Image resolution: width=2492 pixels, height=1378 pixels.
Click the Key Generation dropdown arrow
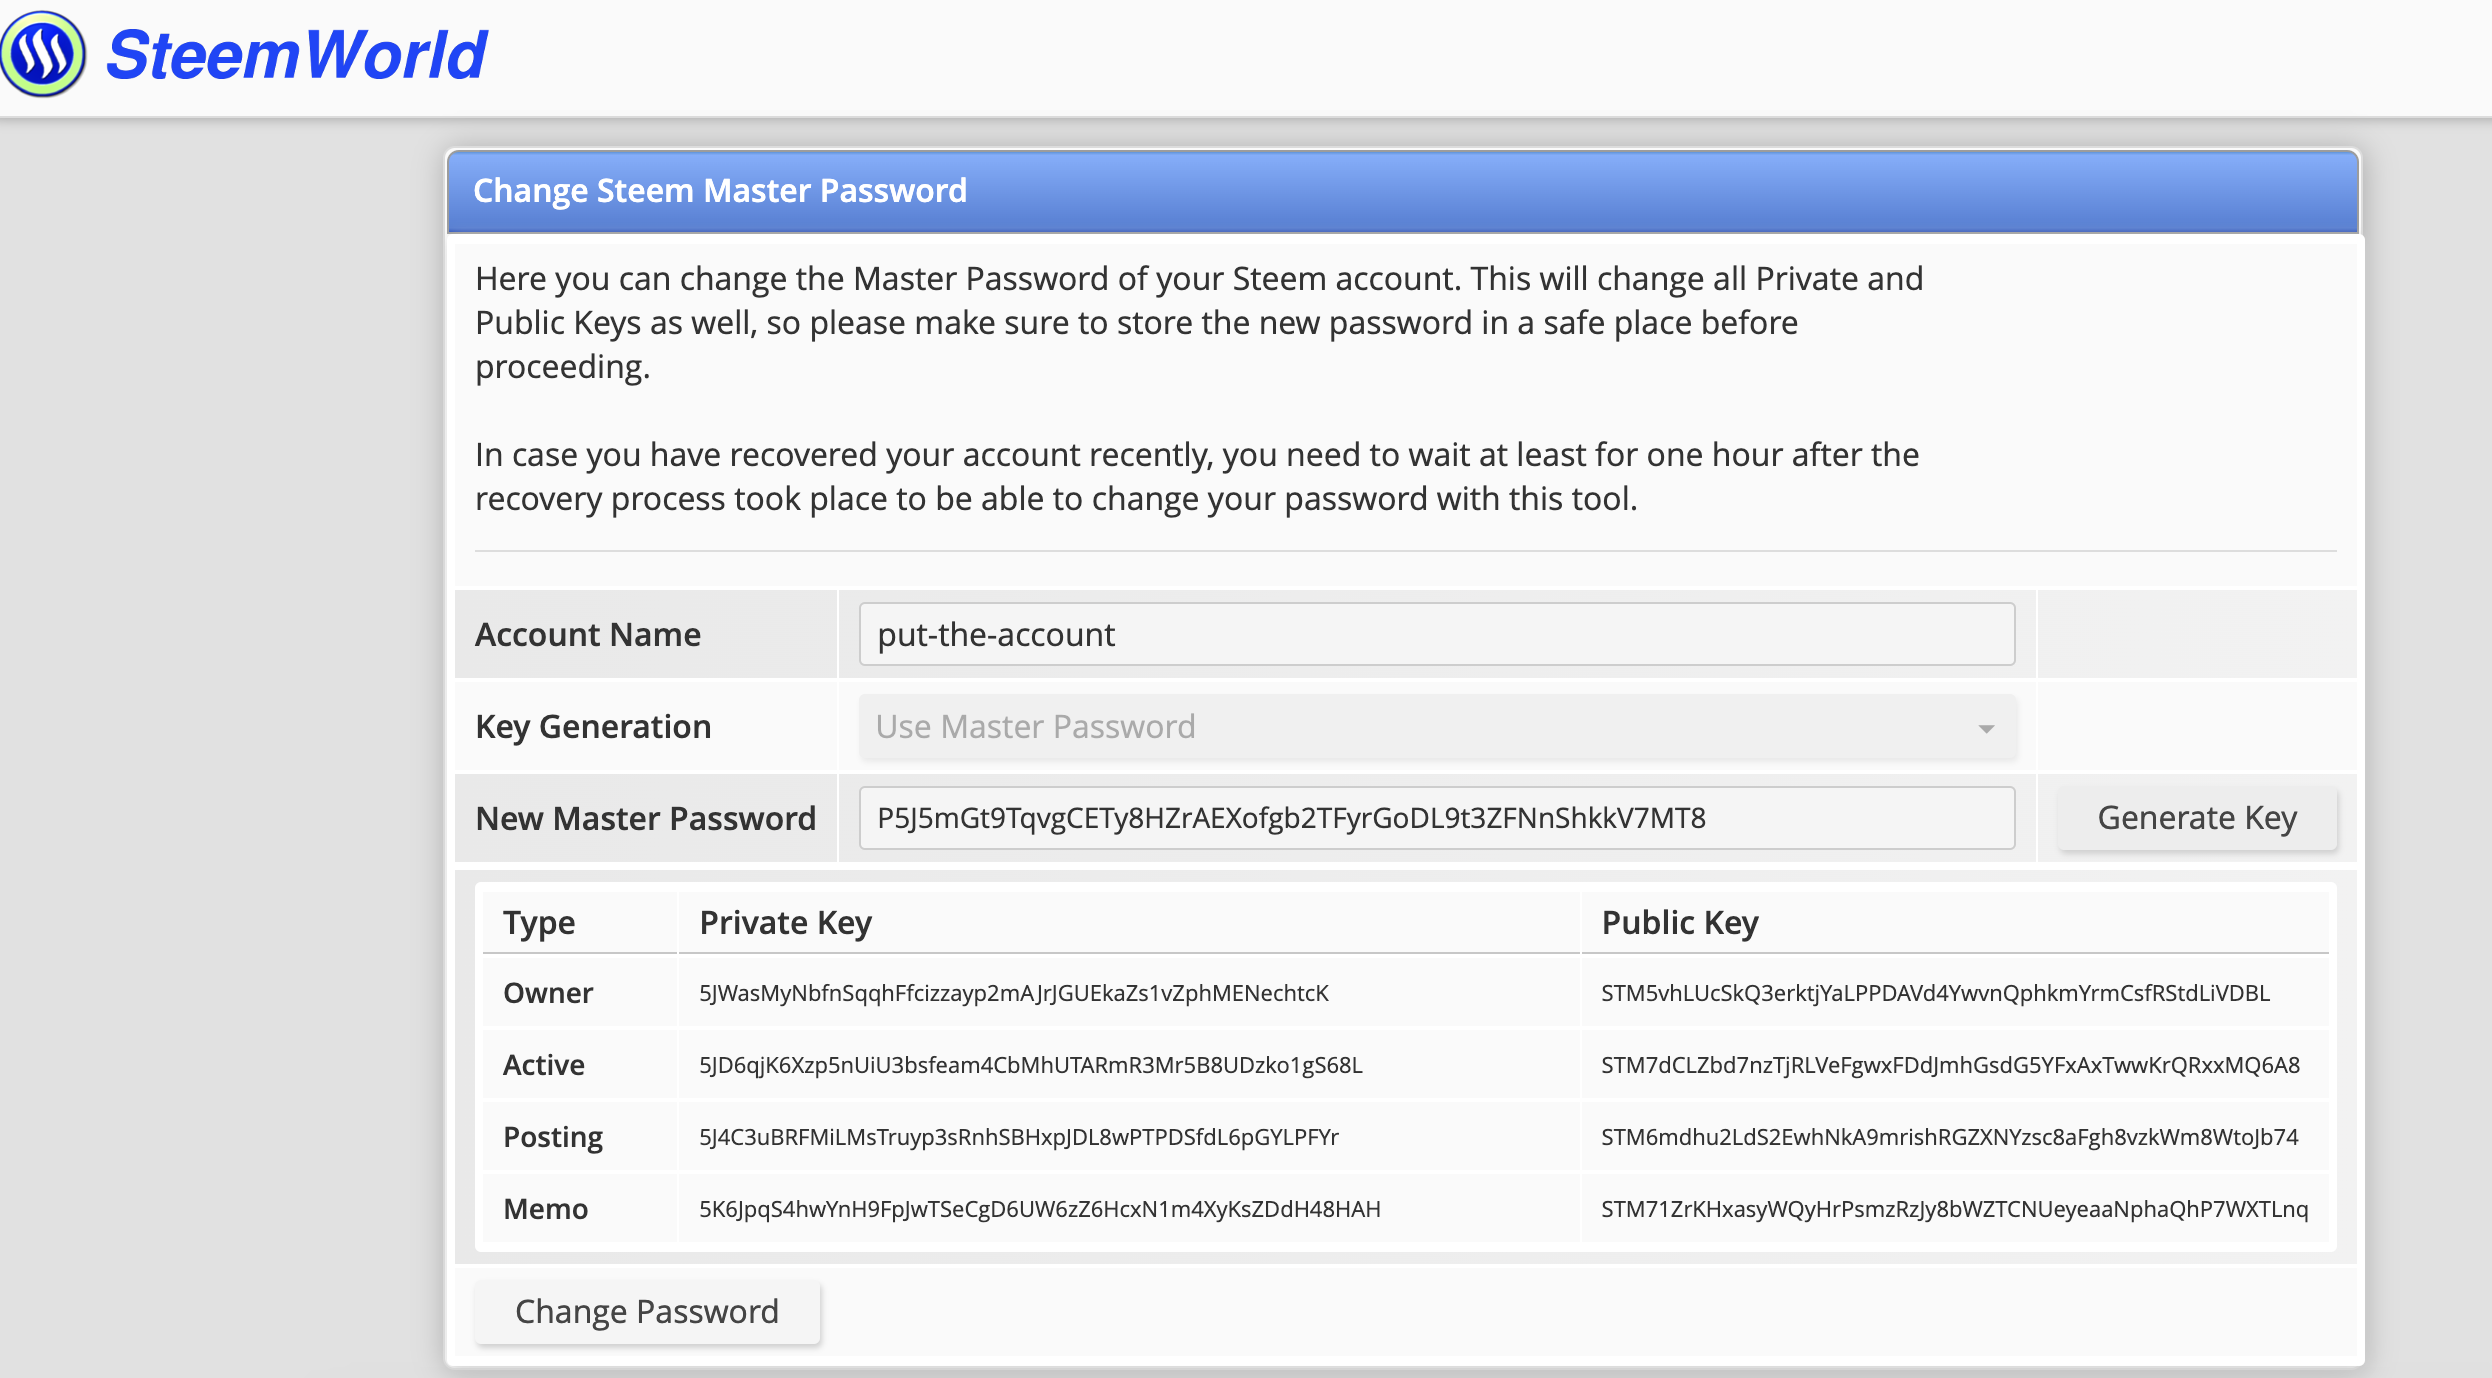pyautogui.click(x=1986, y=728)
